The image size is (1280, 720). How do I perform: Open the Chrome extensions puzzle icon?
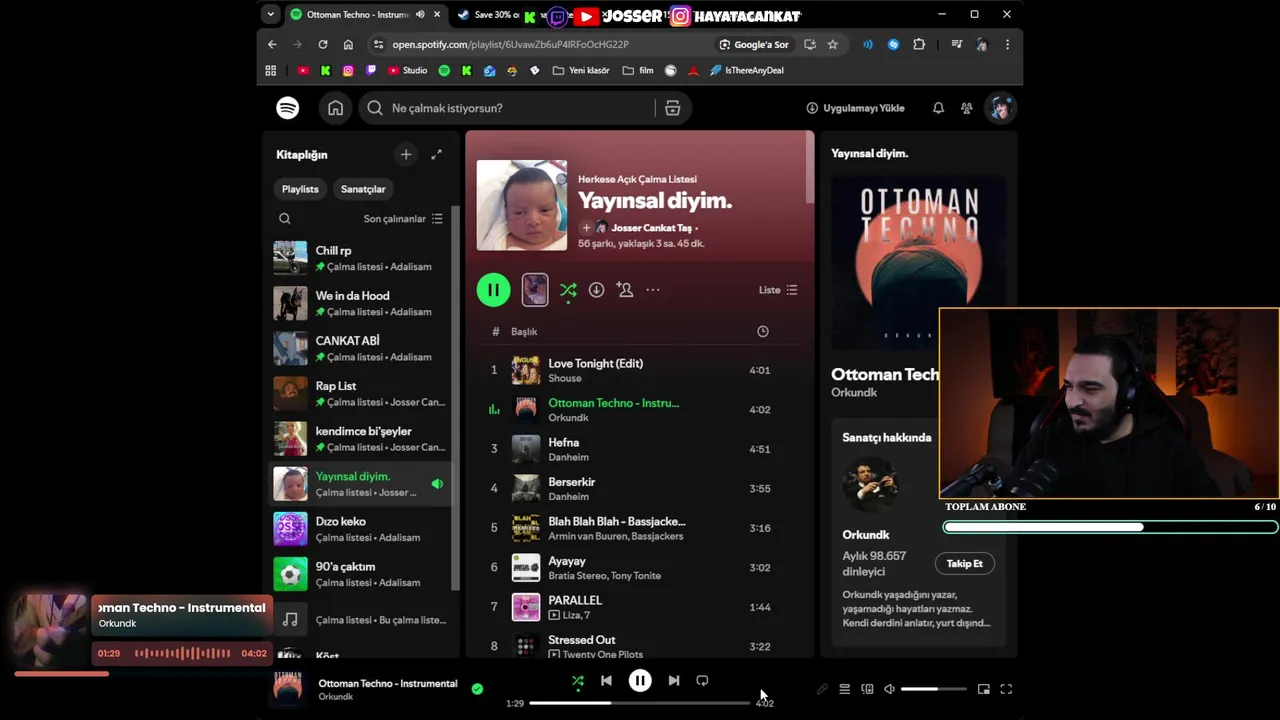point(919,44)
